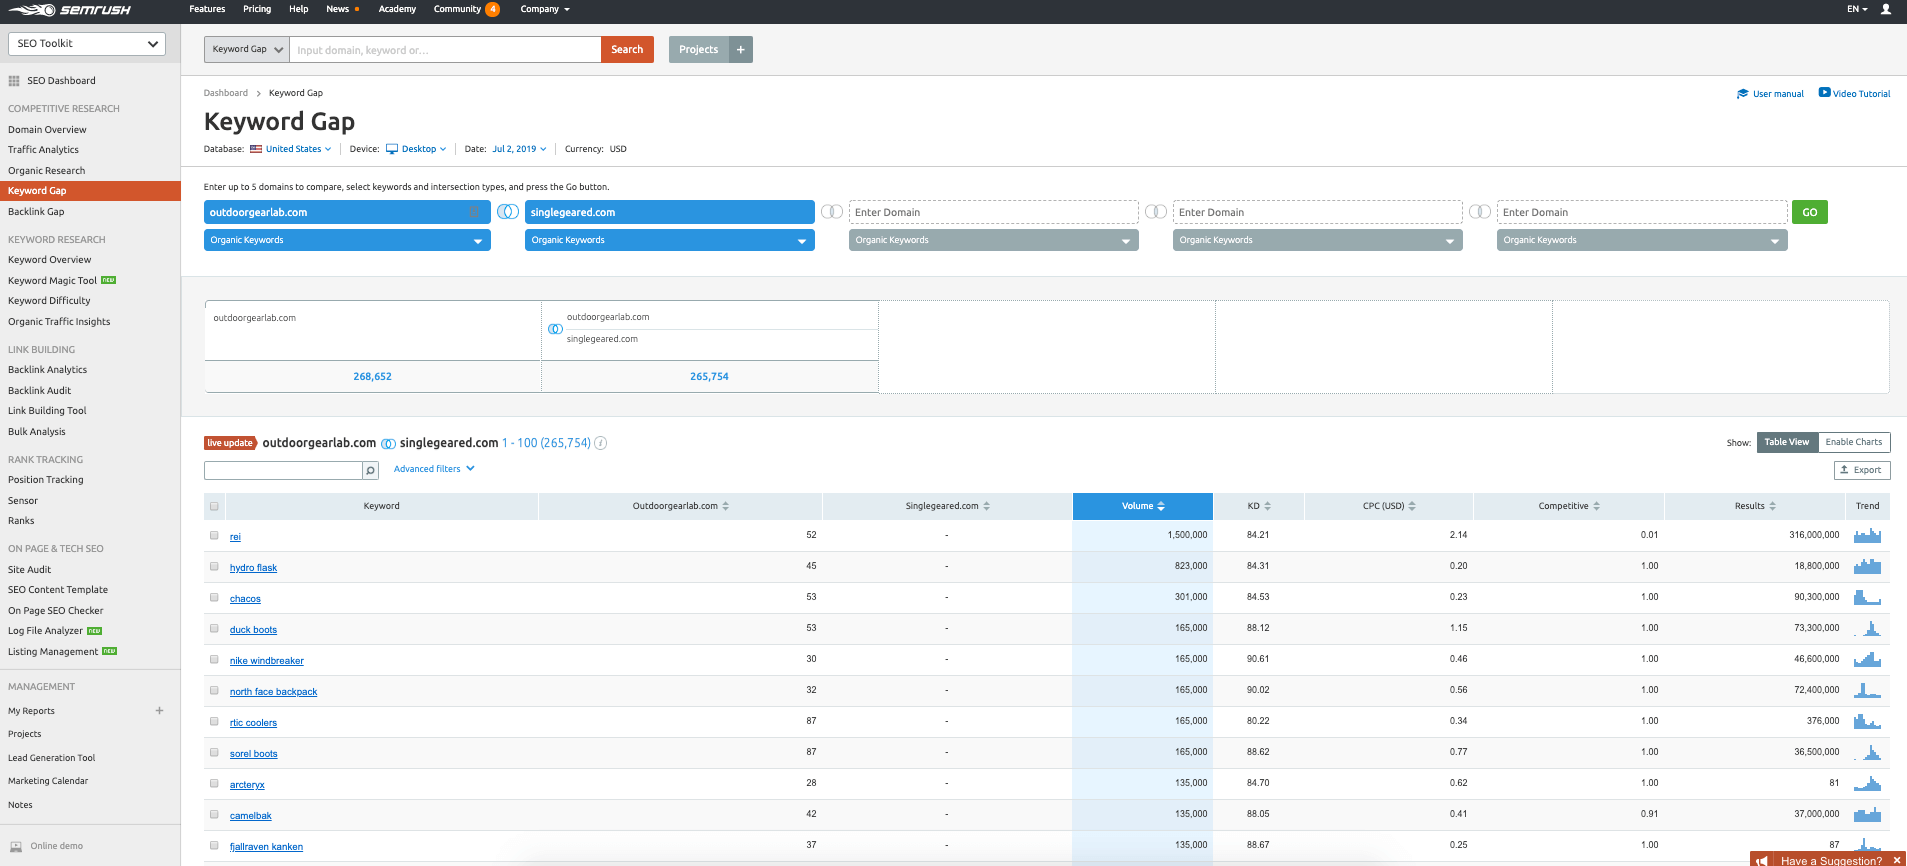Check the nike windbreaker row
The width and height of the screenshot is (1907, 866).
214,659
